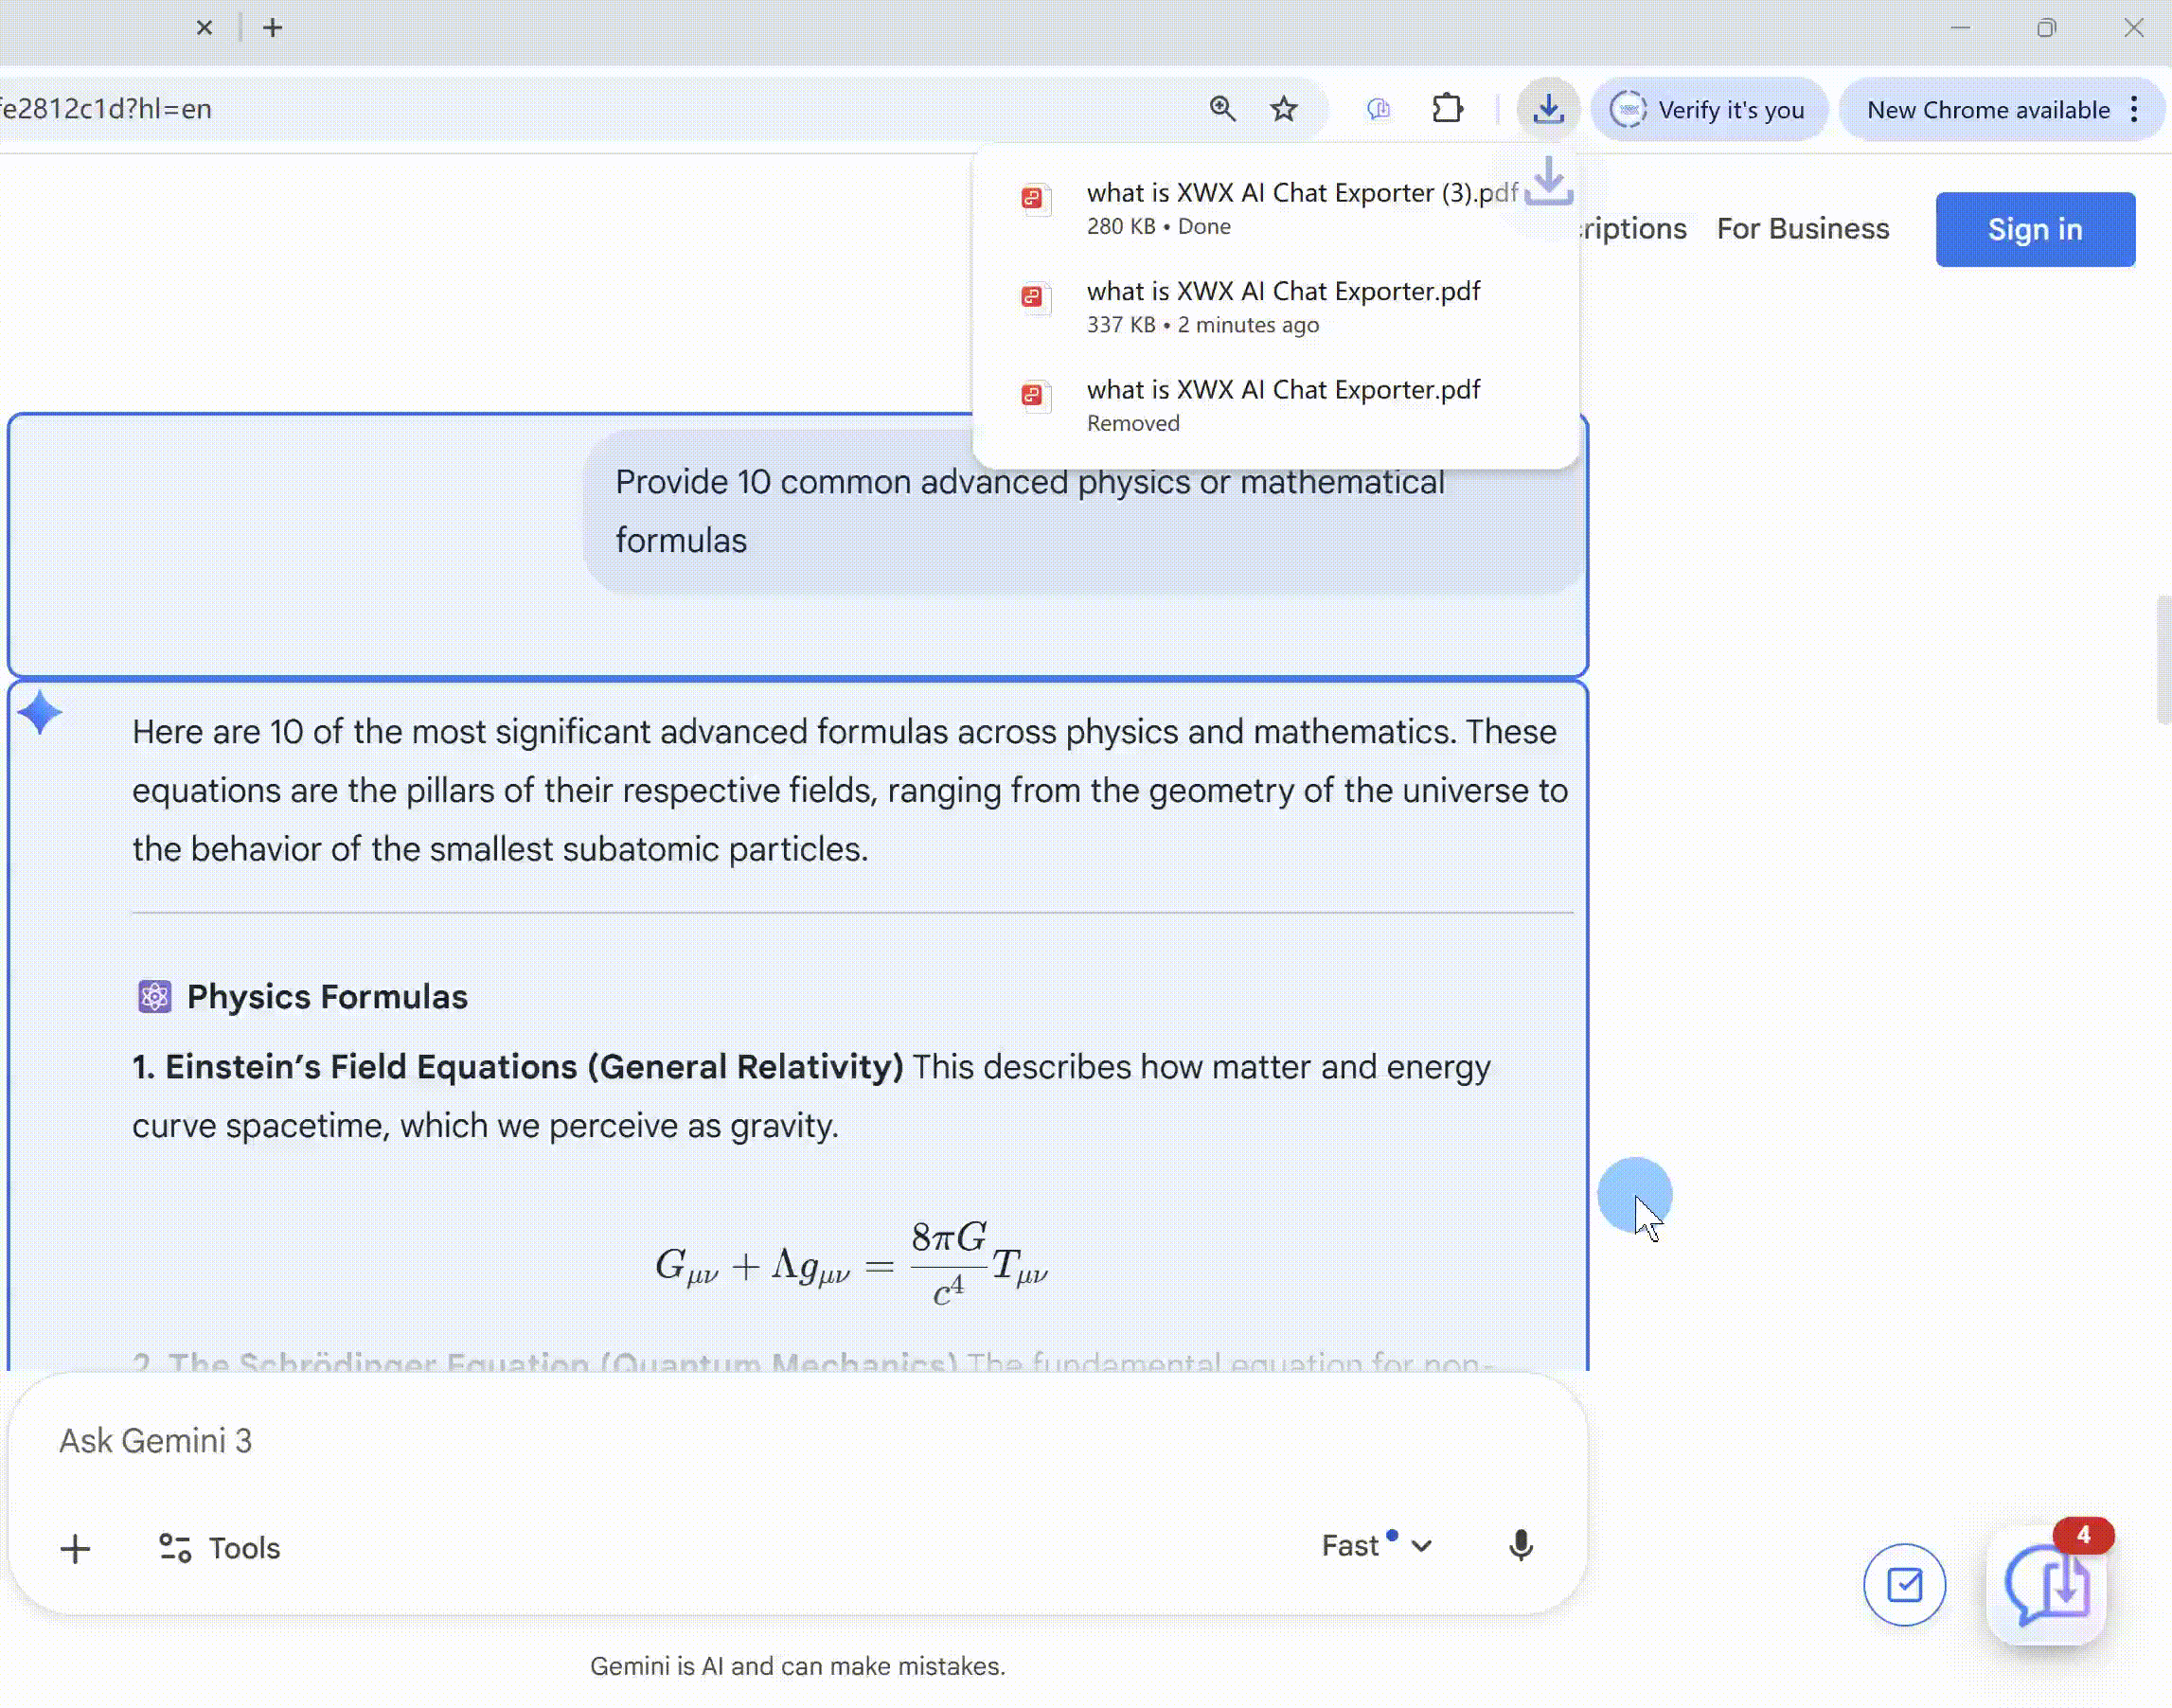
Task: Open the Extensions puzzle icon
Action: (1447, 108)
